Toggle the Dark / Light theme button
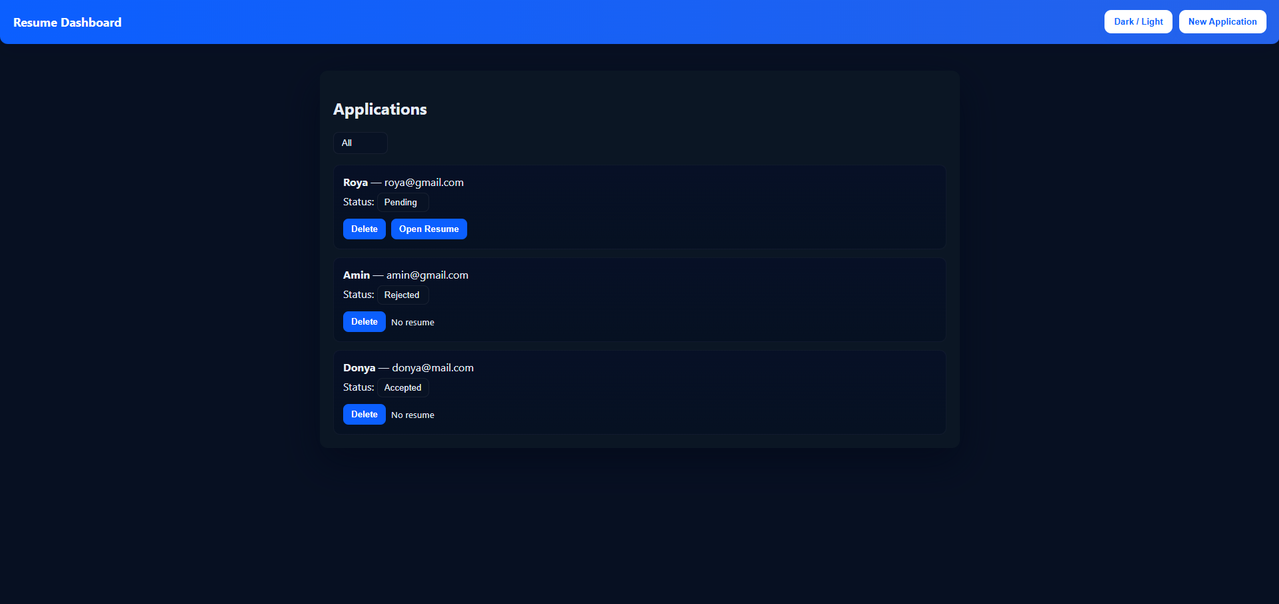 [x=1138, y=22]
